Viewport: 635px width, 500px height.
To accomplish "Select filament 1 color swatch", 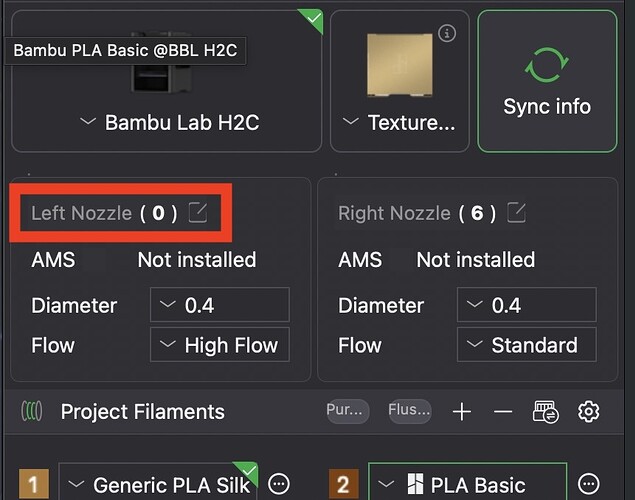I will tap(34, 484).
